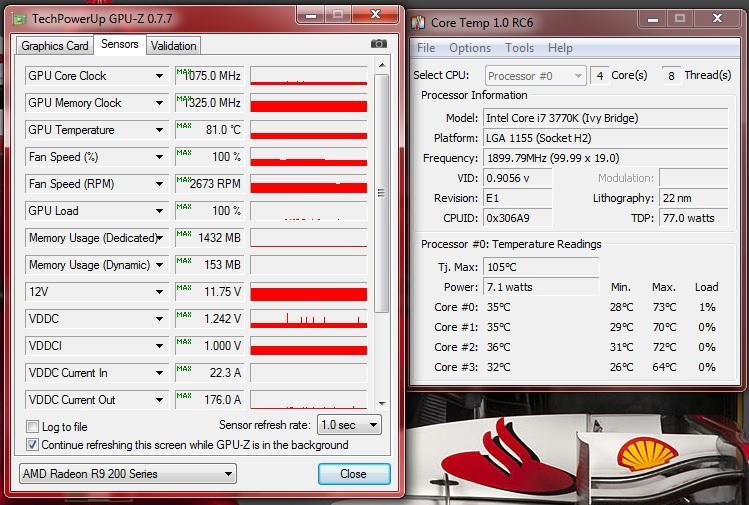
Task: Open the VDDC Current In dropdown
Action: [x=159, y=373]
